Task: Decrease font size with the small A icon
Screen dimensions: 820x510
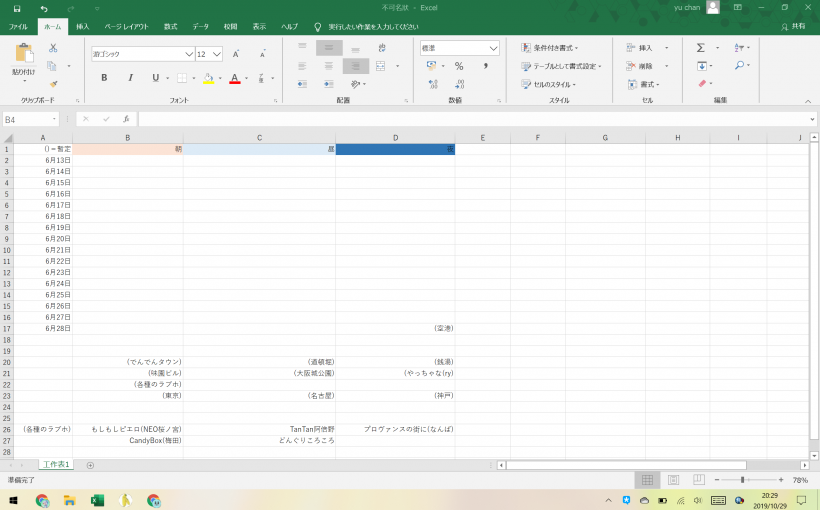Action: [x=263, y=54]
